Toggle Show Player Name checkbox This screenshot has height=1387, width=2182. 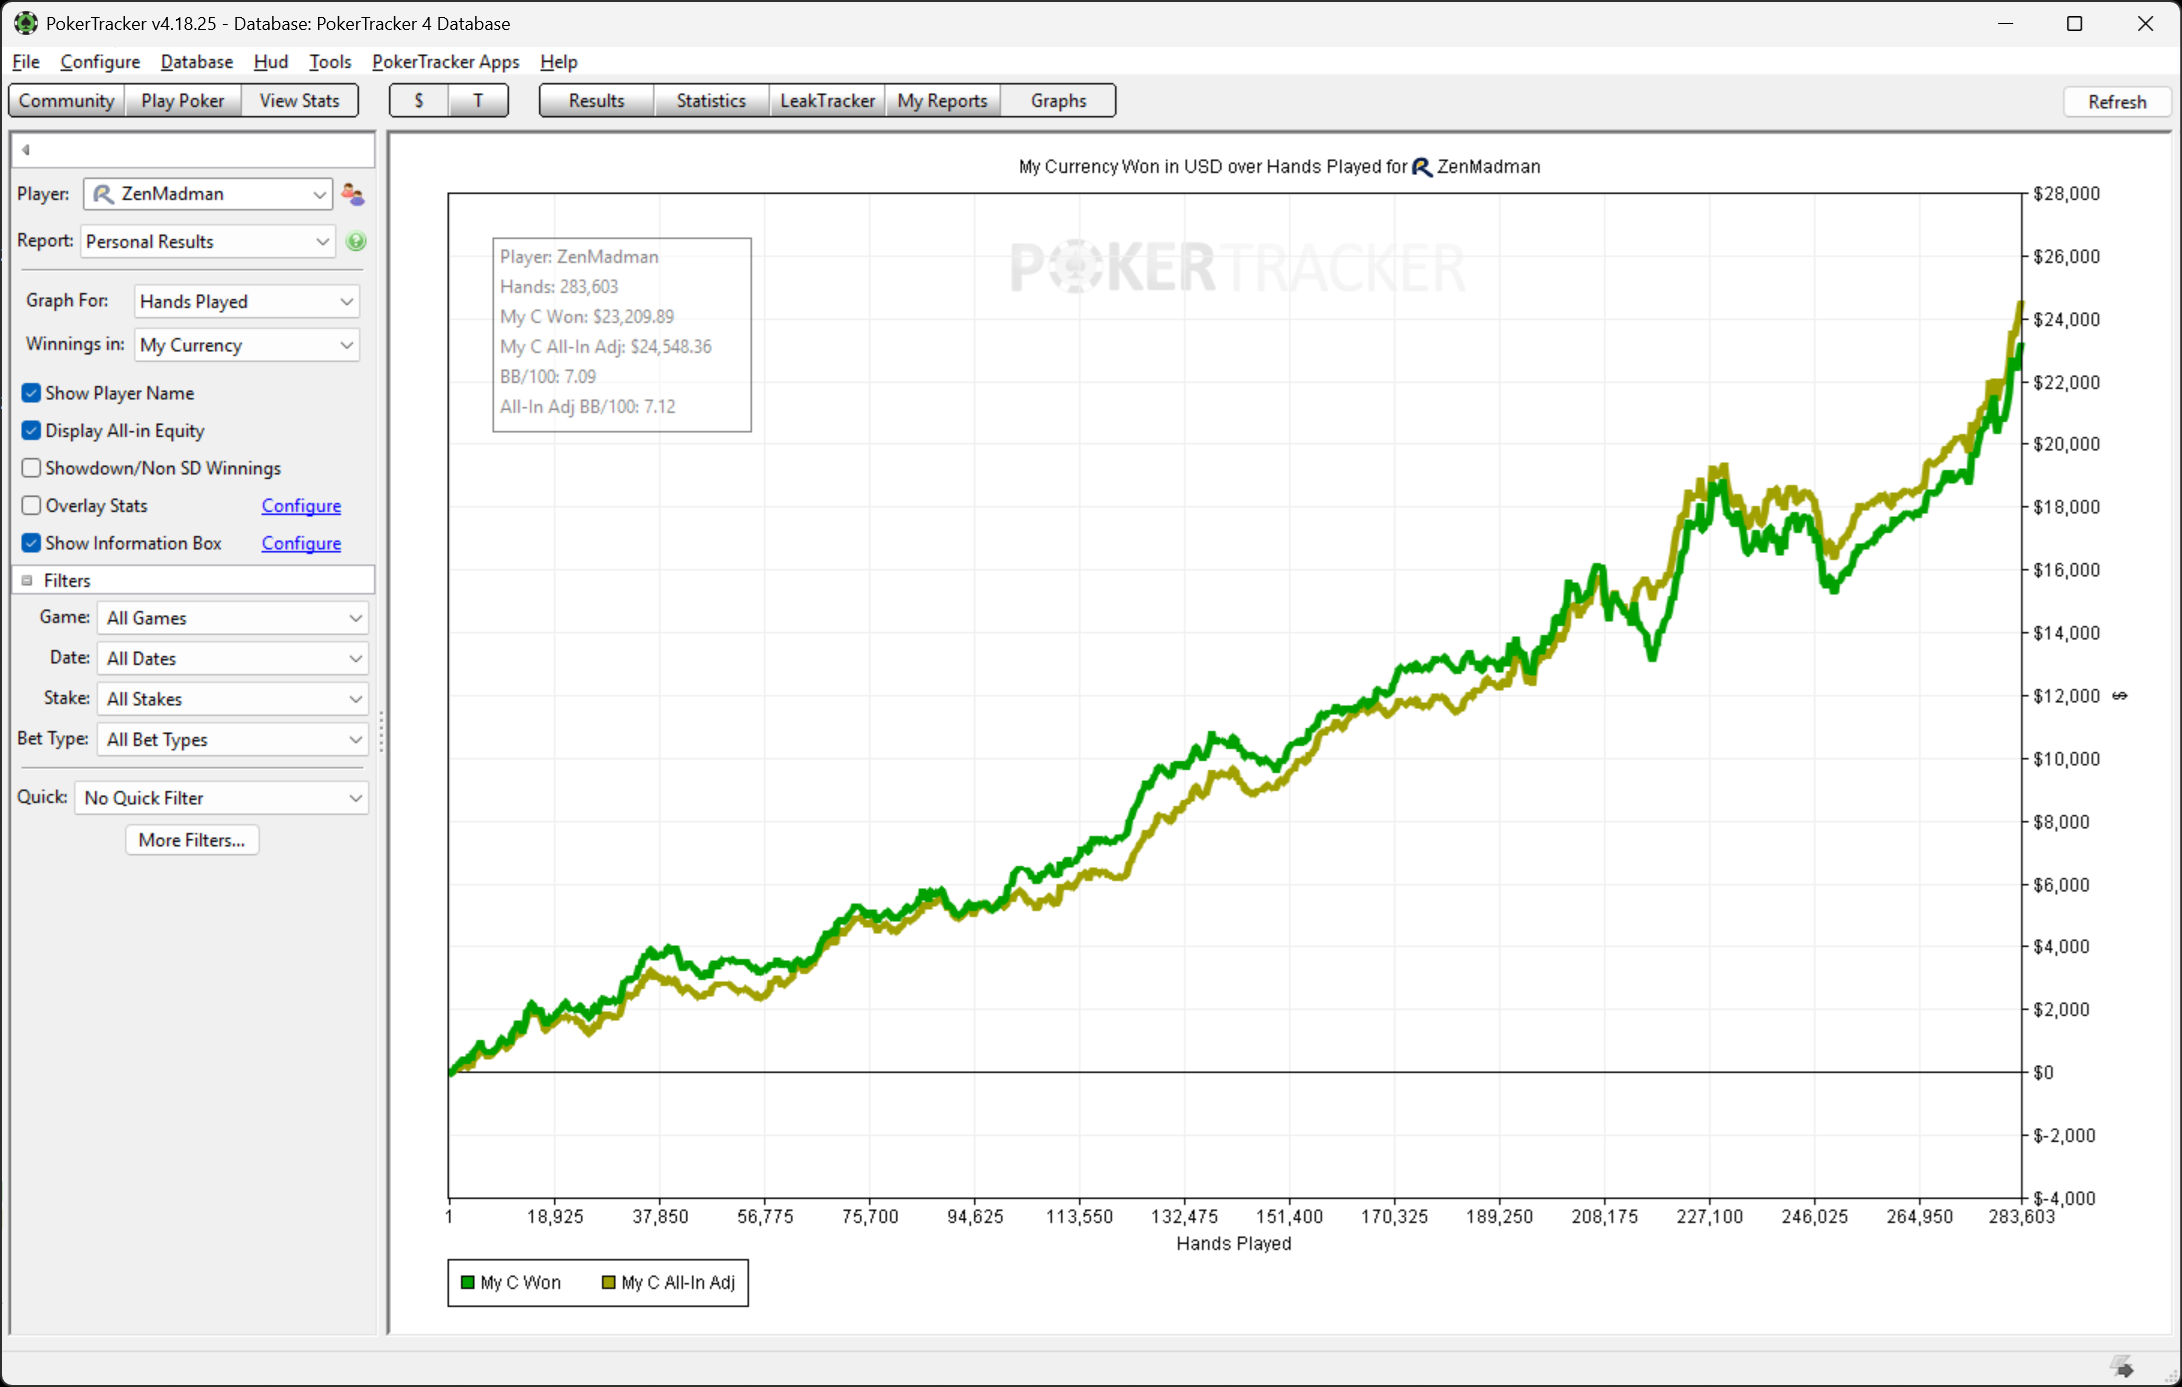point(32,393)
